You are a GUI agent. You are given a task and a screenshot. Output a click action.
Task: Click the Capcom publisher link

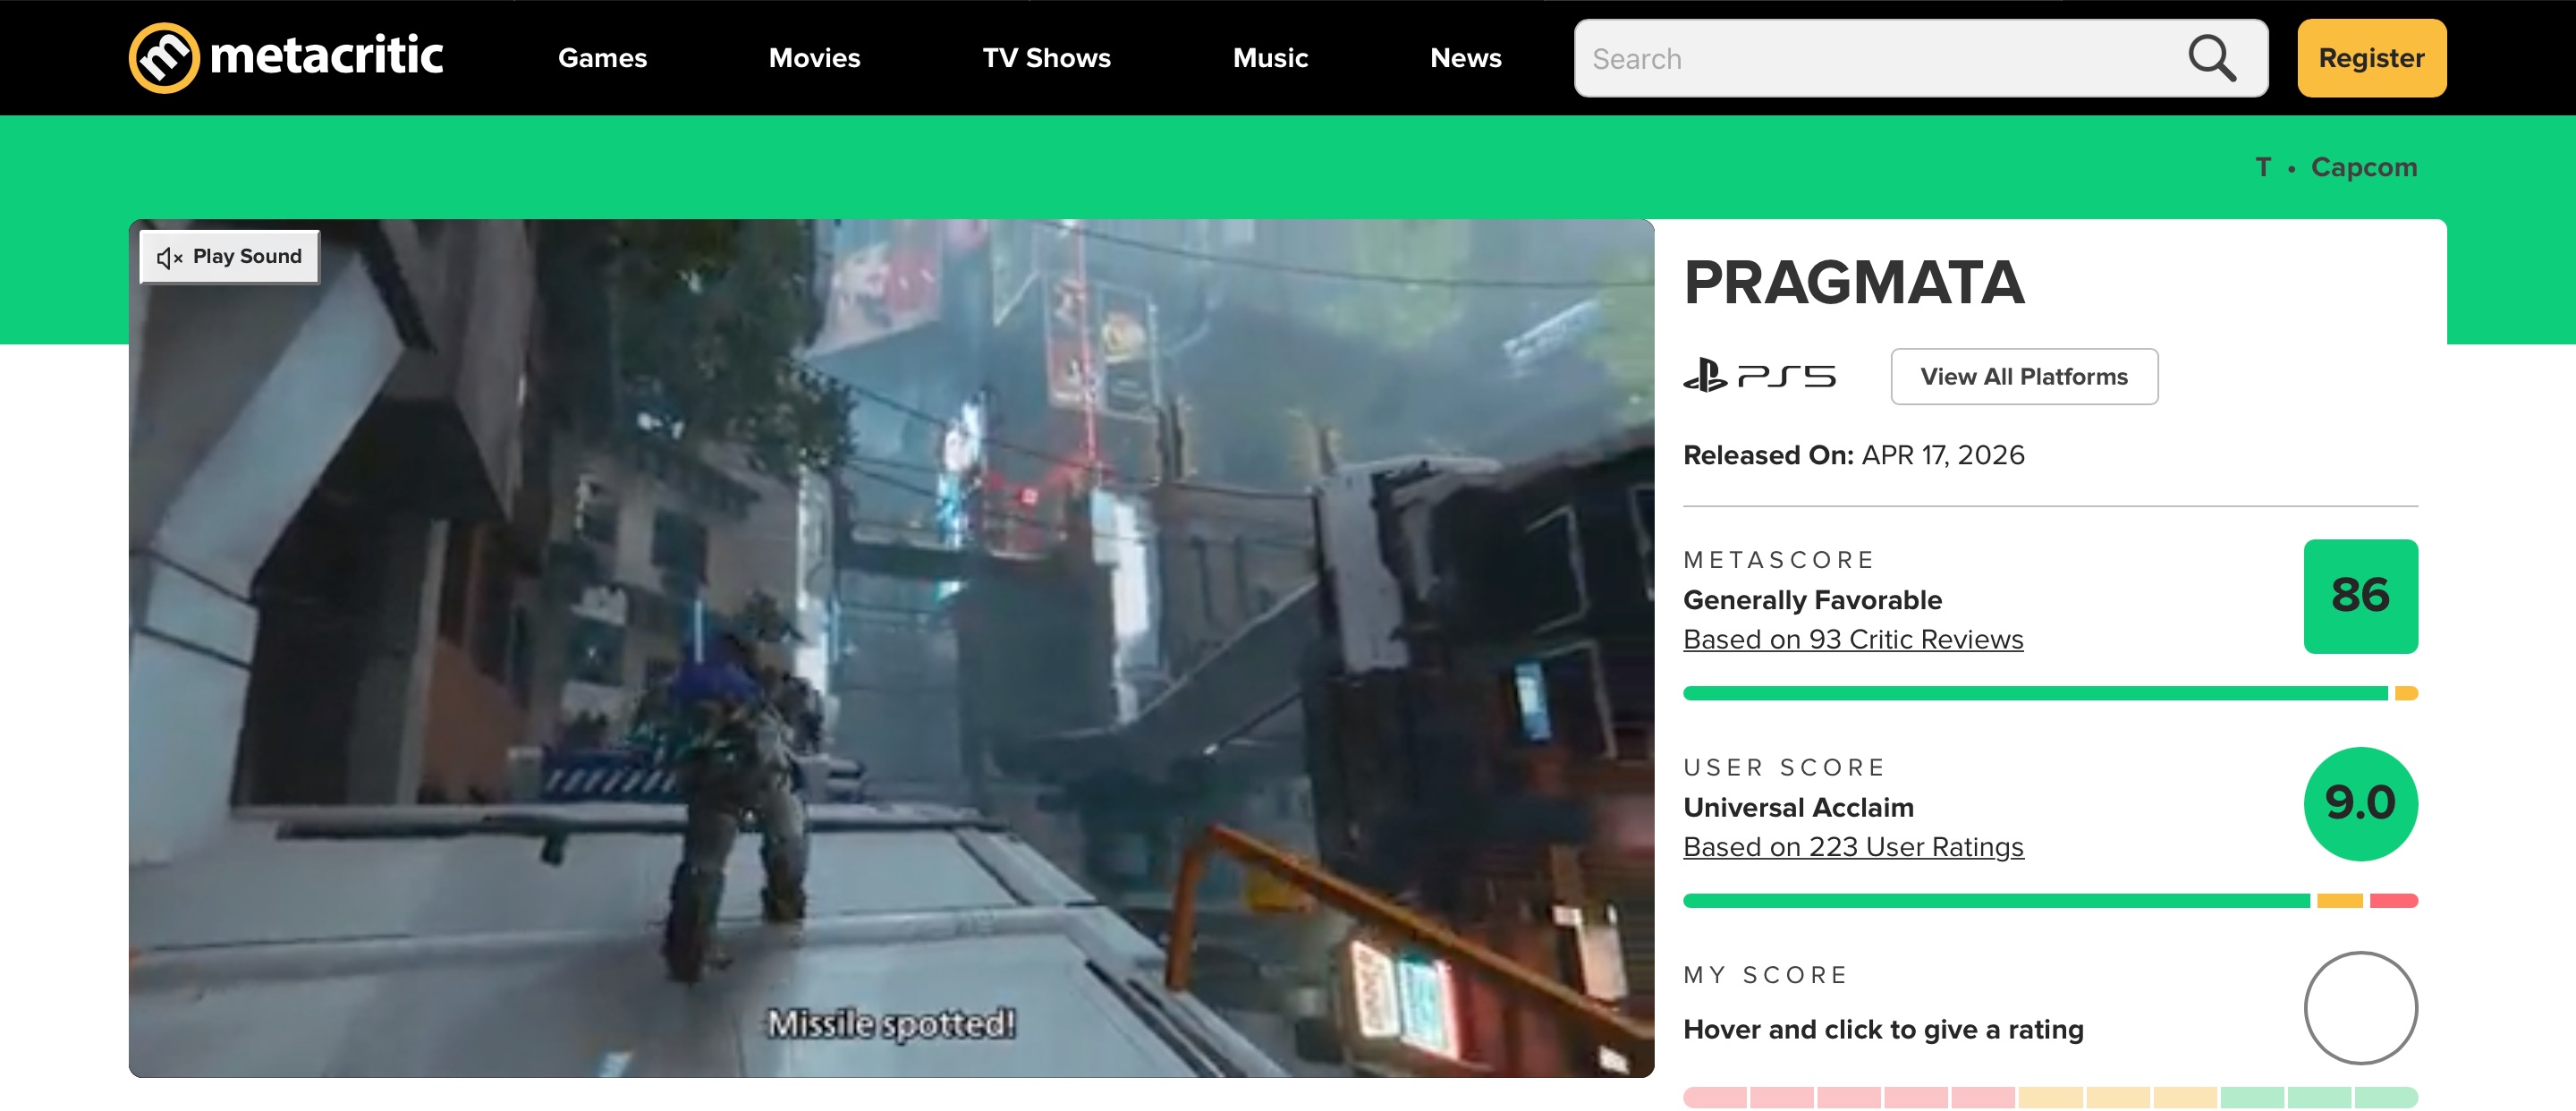pyautogui.click(x=2363, y=167)
